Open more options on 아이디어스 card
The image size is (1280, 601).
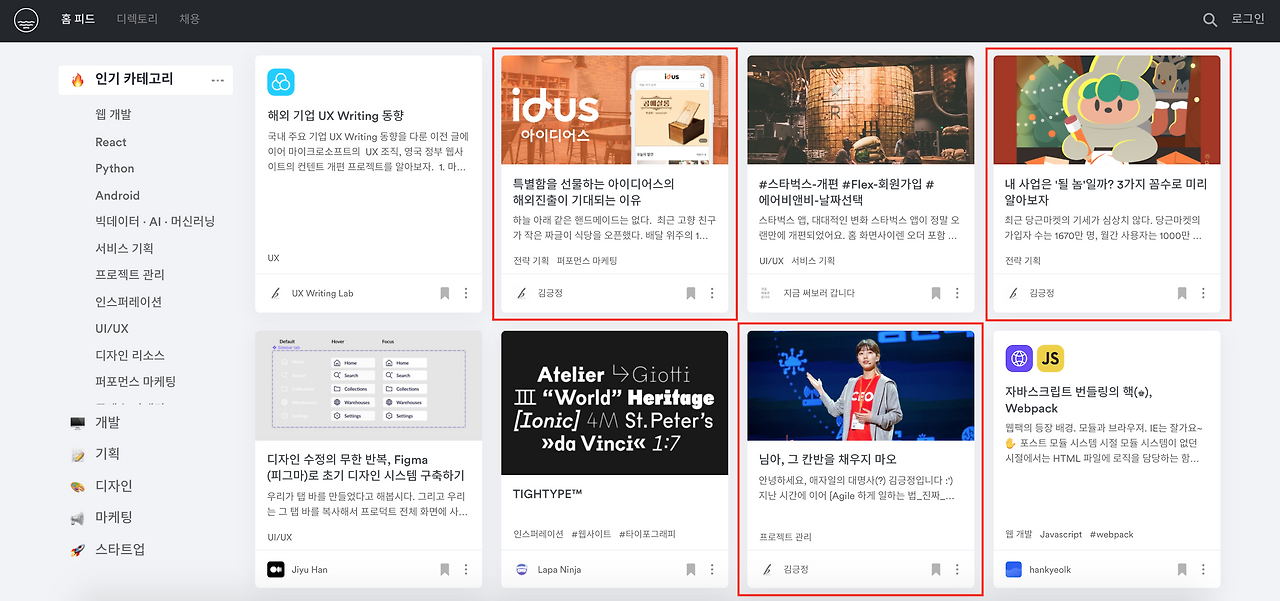(712, 293)
